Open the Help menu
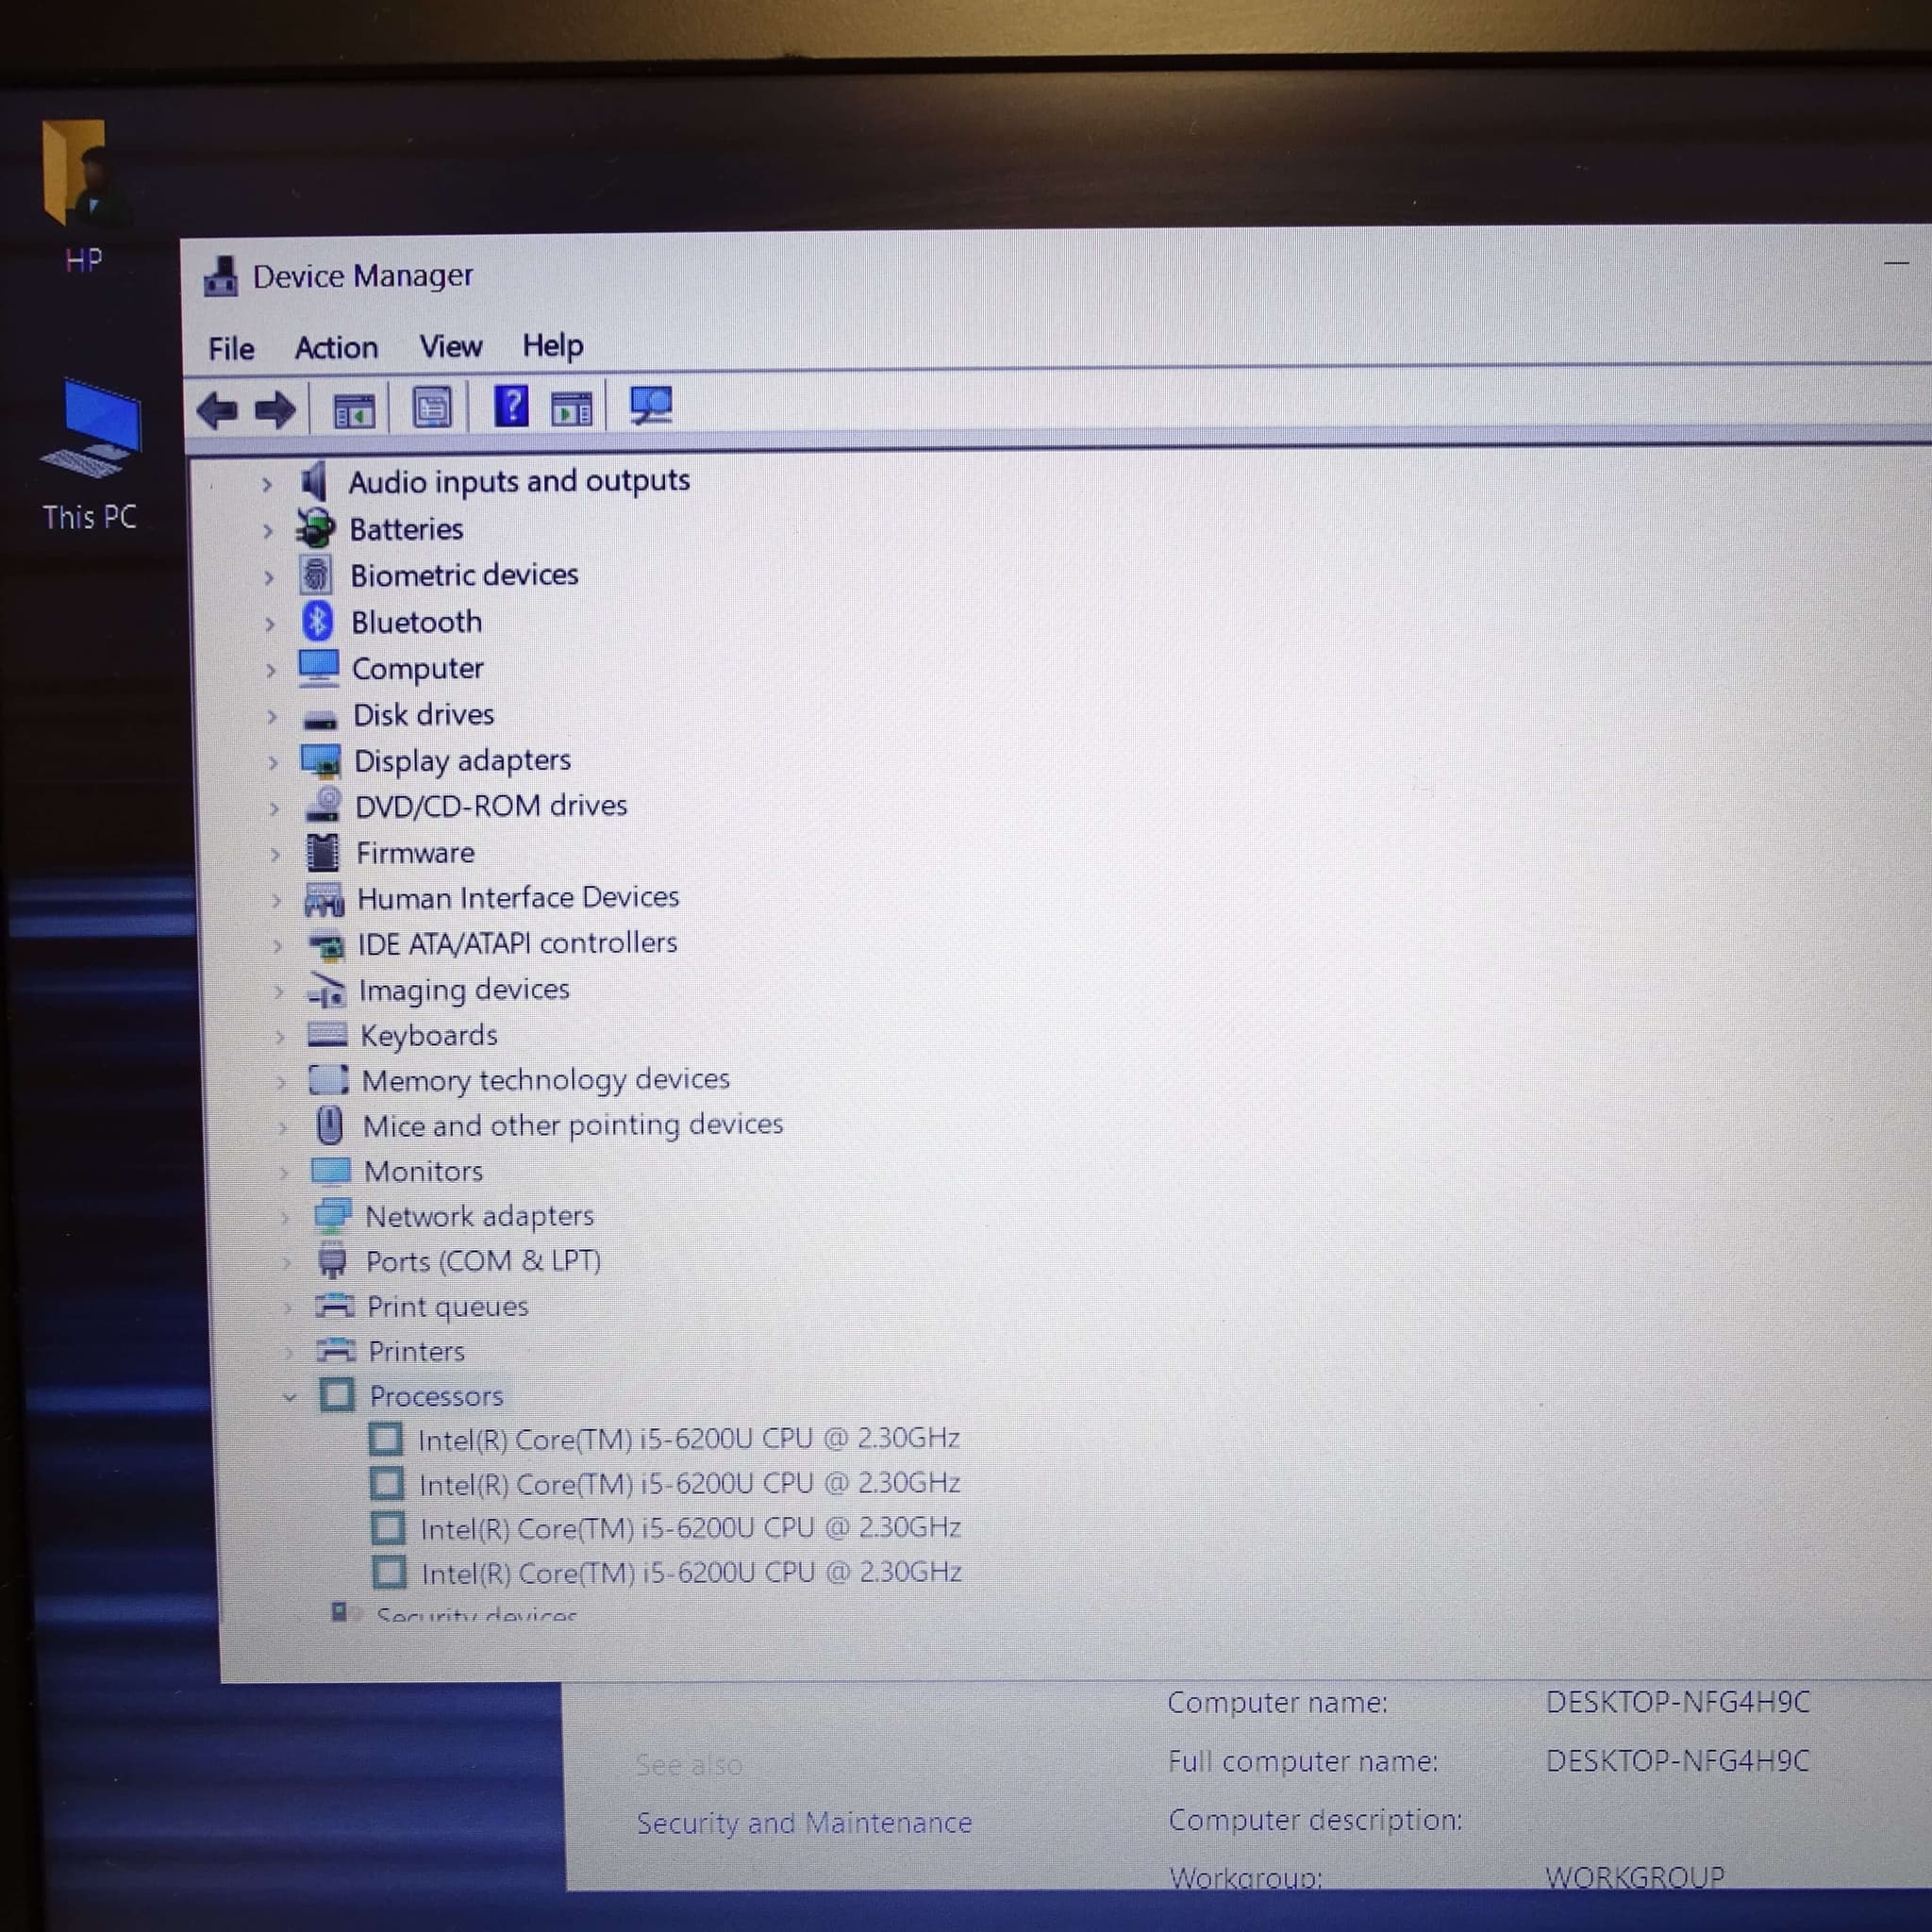Image resolution: width=1932 pixels, height=1932 pixels. 552,345
